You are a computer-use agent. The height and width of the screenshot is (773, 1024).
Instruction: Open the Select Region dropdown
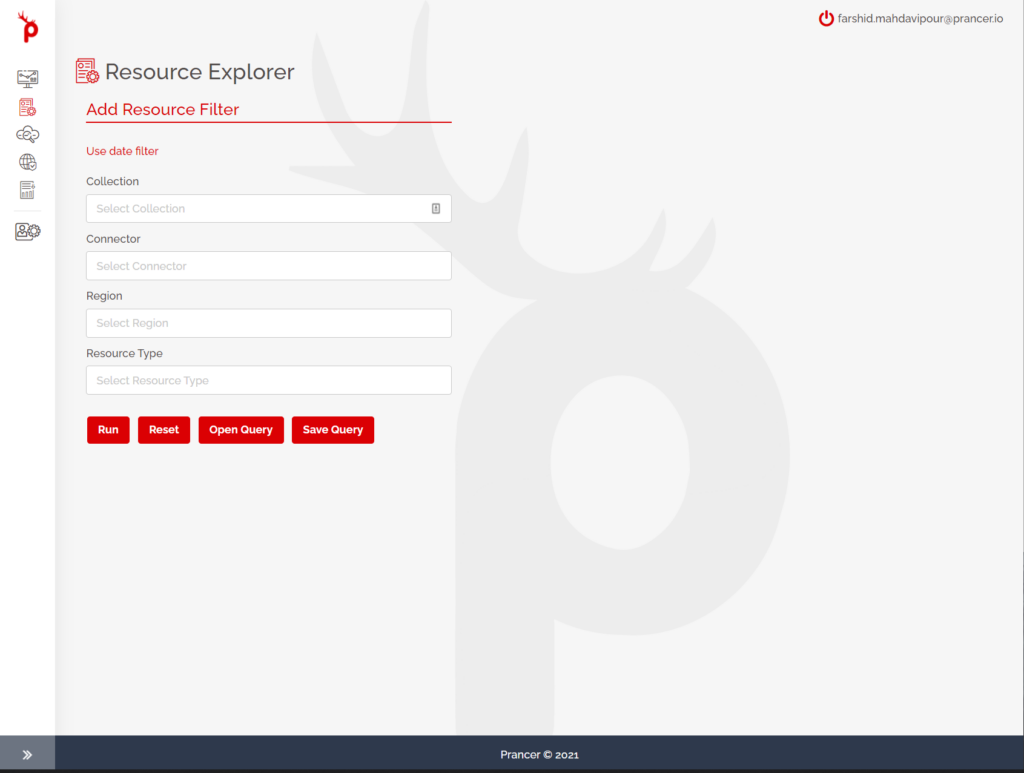click(x=268, y=323)
